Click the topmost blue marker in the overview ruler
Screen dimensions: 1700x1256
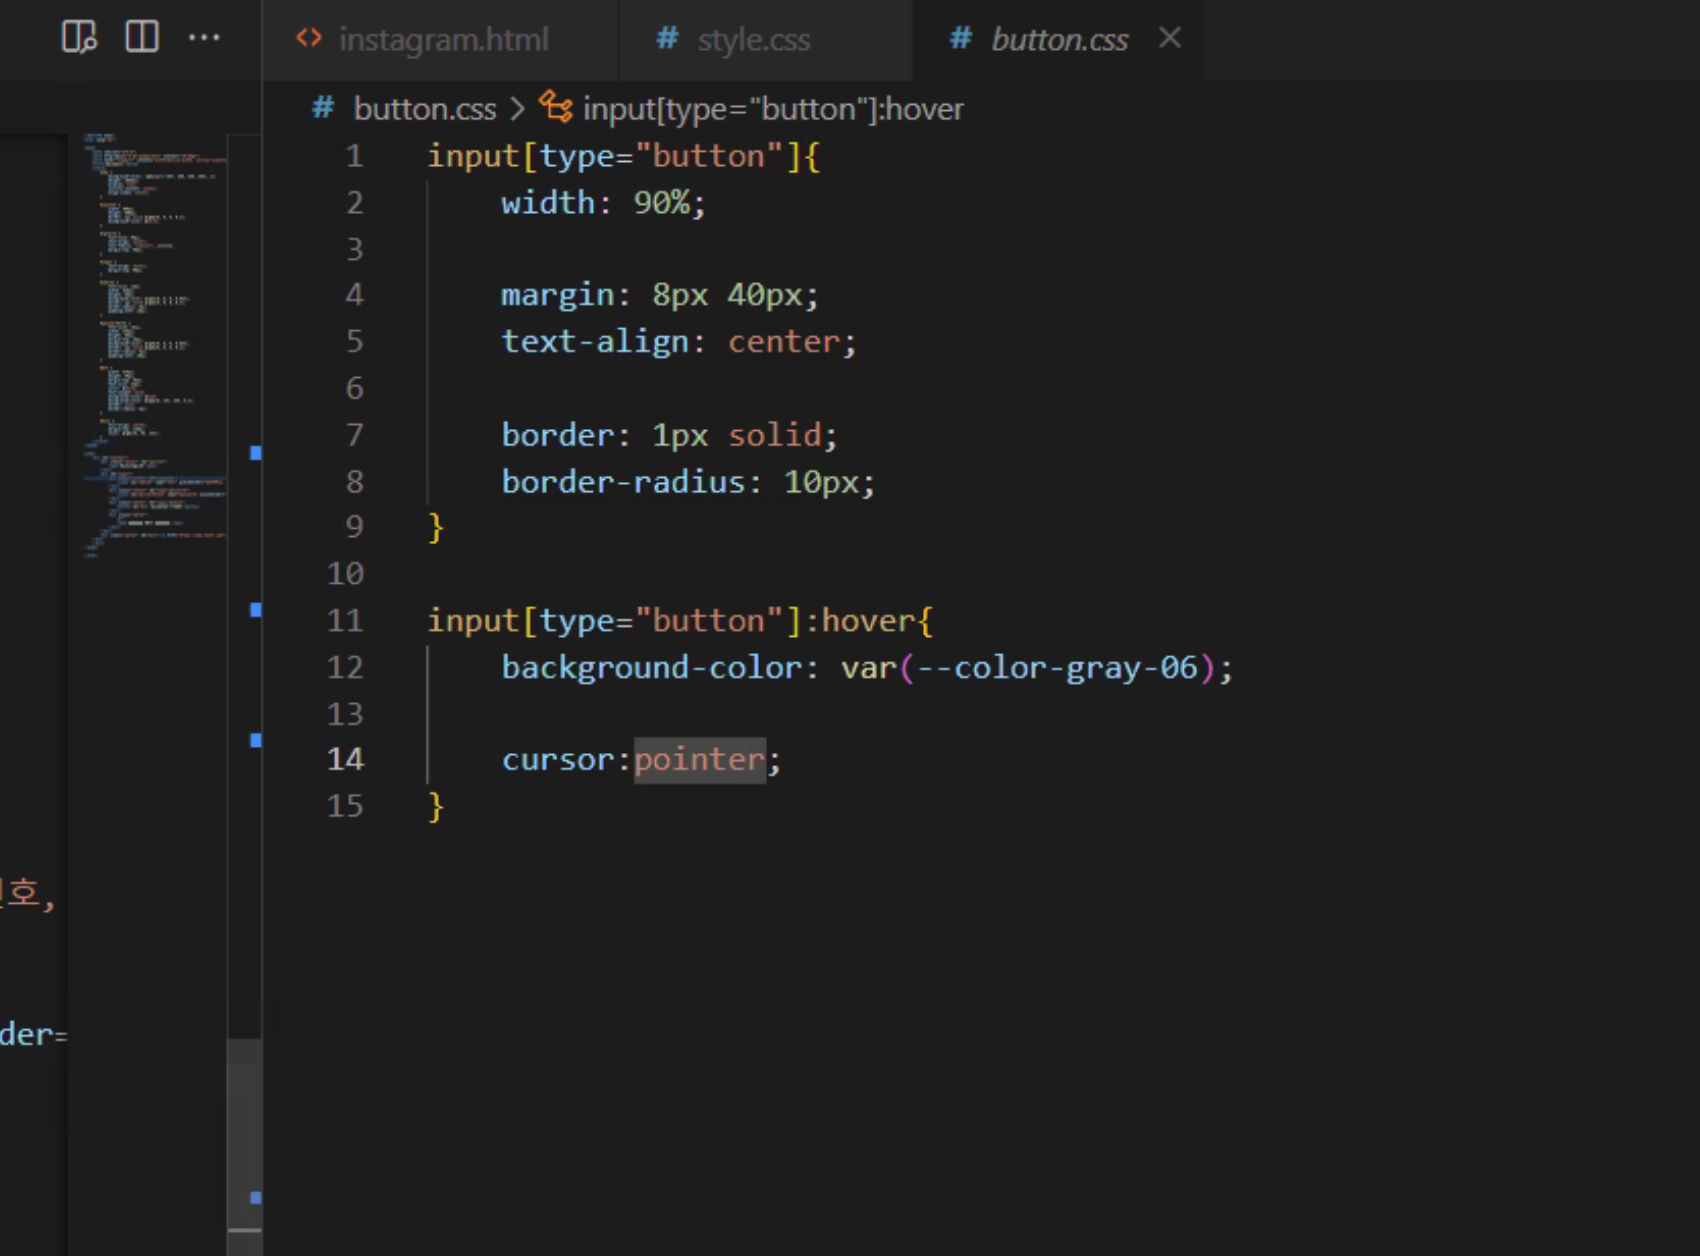tap(256, 453)
